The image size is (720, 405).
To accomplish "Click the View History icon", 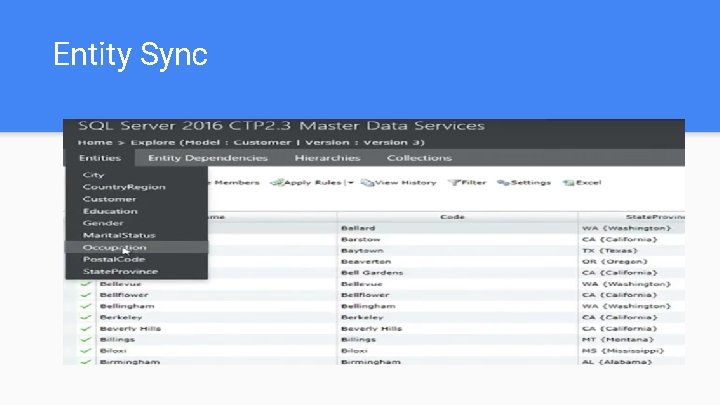I will coord(367,183).
